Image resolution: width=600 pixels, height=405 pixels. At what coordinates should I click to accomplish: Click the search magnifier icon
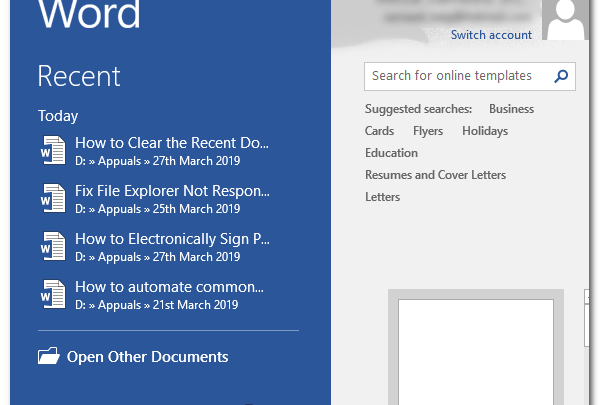(x=561, y=76)
